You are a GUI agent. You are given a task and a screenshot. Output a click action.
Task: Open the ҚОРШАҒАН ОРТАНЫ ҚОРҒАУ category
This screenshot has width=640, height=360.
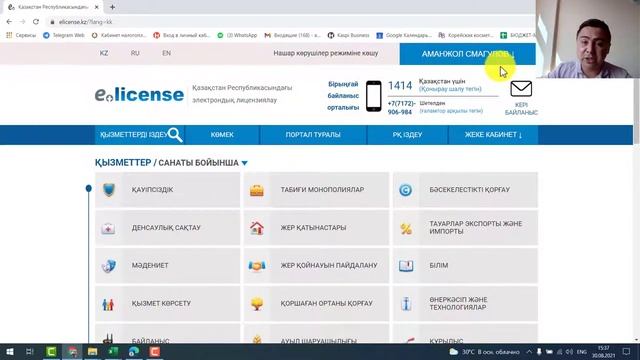click(x=316, y=304)
